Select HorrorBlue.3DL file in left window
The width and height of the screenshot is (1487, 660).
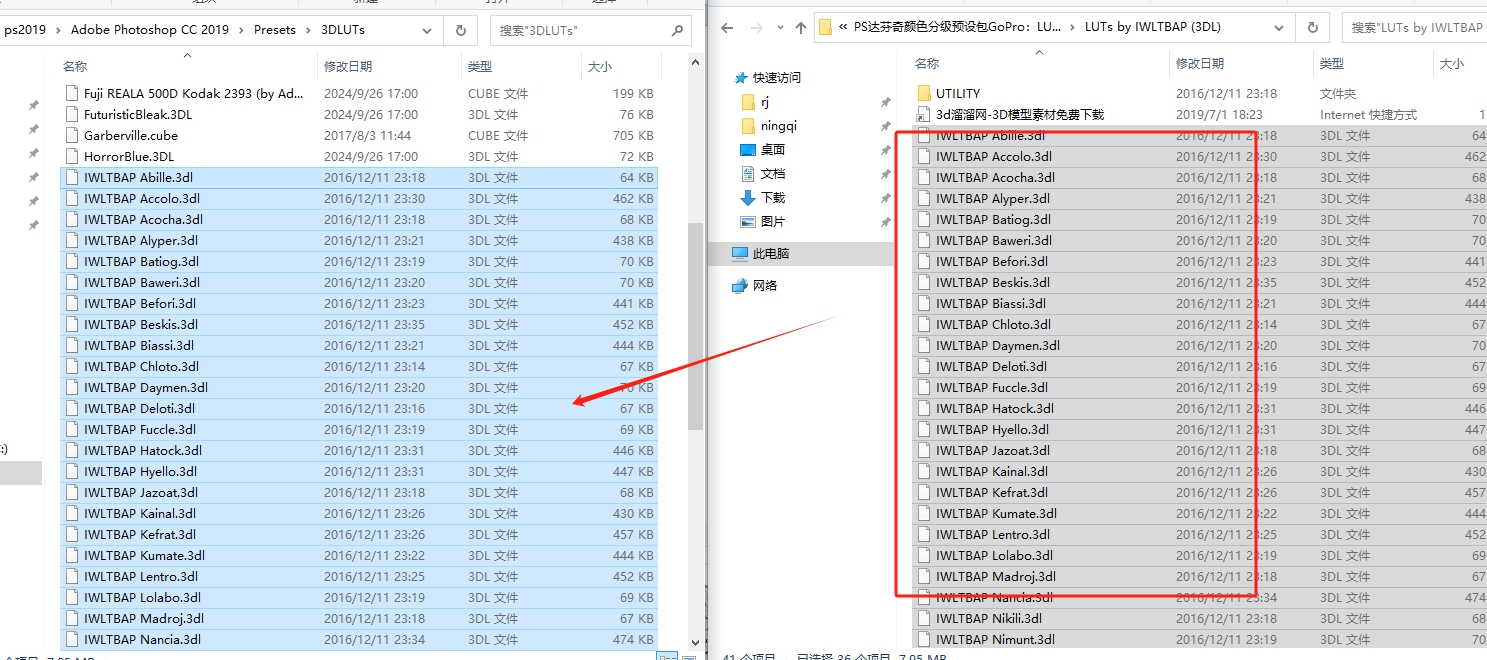point(129,156)
